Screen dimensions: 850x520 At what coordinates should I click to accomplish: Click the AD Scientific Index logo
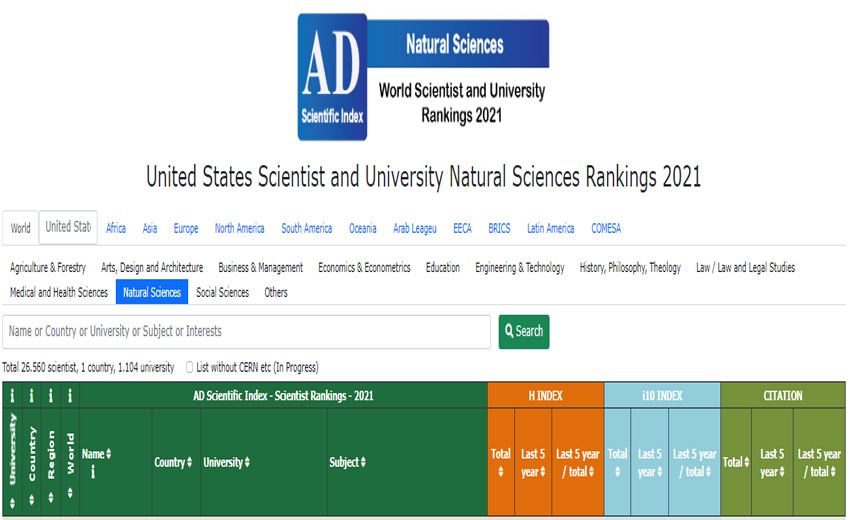(334, 77)
